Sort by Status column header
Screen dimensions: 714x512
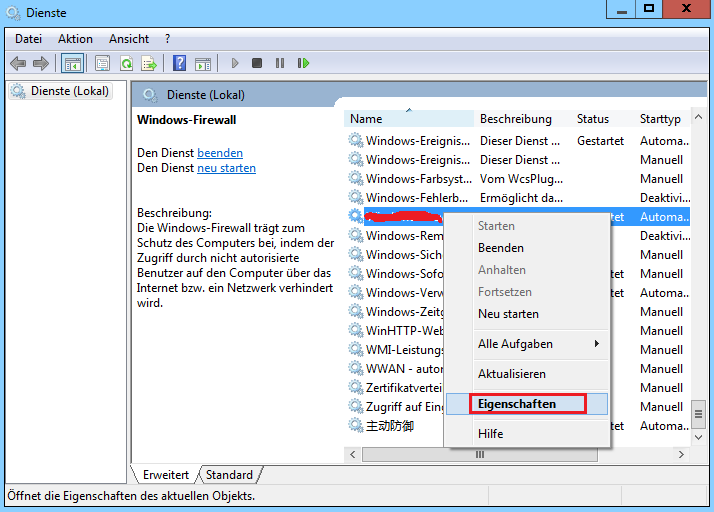click(x=602, y=119)
